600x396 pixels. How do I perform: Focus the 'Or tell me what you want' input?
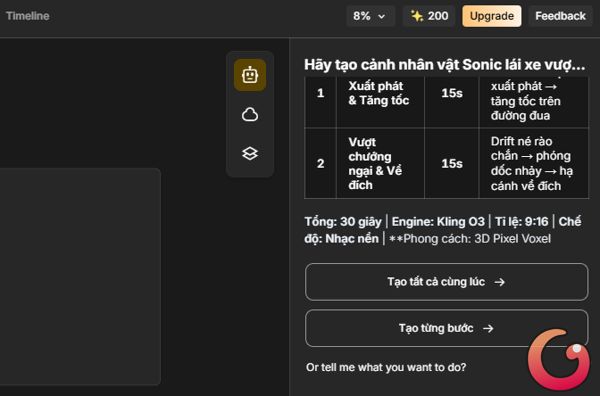coord(386,367)
